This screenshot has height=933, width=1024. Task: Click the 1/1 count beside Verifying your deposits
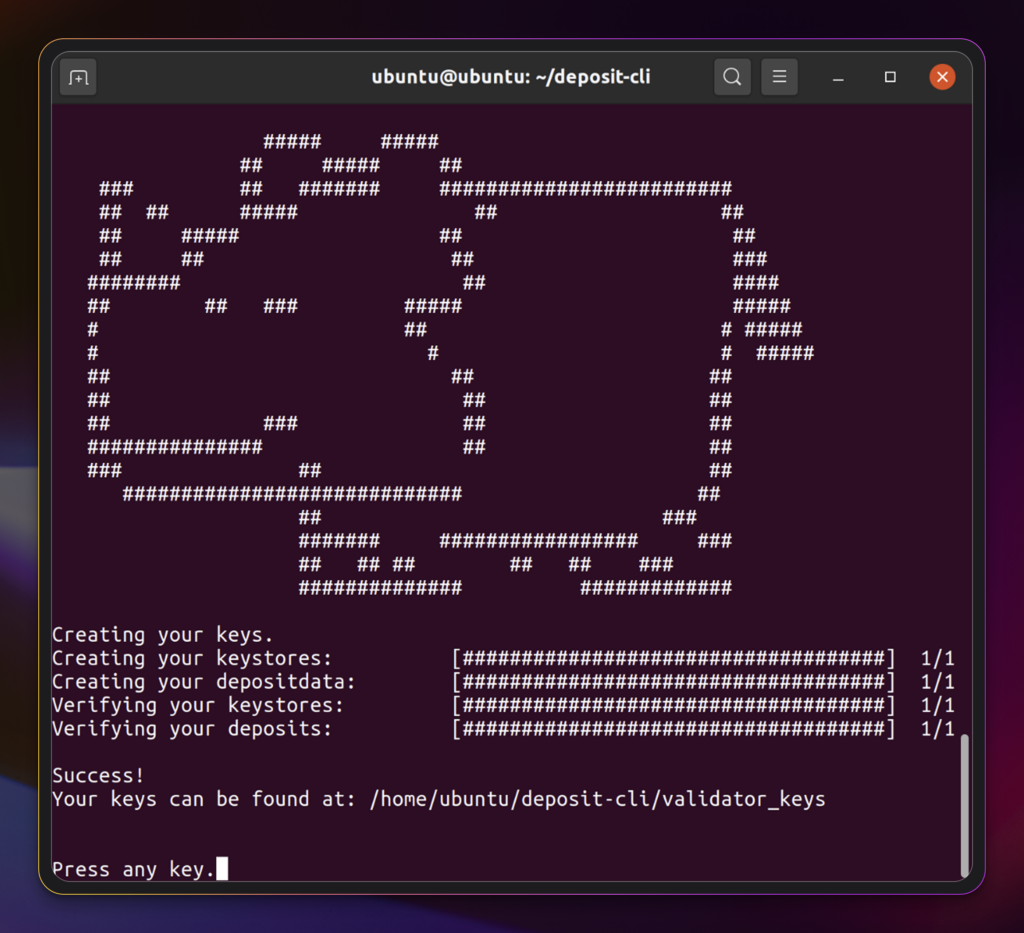pos(937,729)
